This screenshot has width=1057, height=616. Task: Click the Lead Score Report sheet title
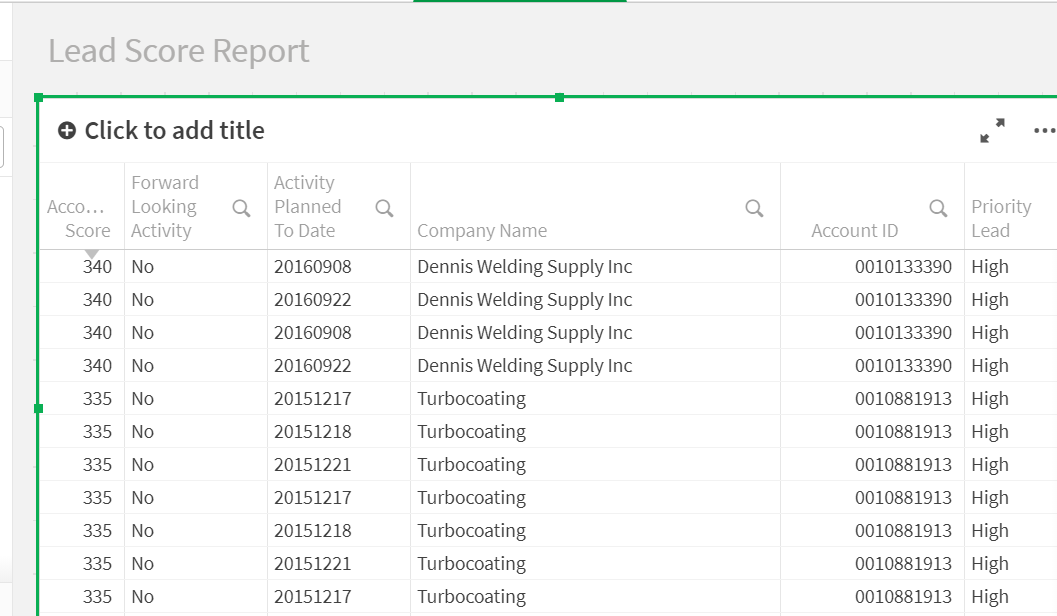coord(179,51)
